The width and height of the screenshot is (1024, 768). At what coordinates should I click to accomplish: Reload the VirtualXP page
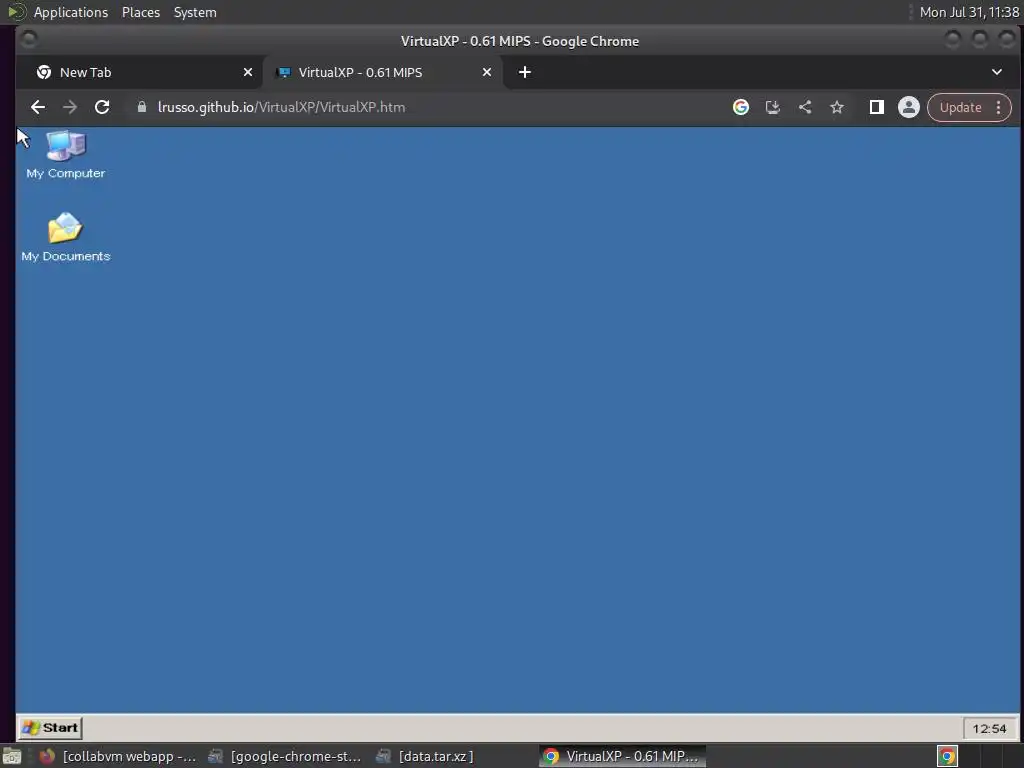[x=102, y=107]
